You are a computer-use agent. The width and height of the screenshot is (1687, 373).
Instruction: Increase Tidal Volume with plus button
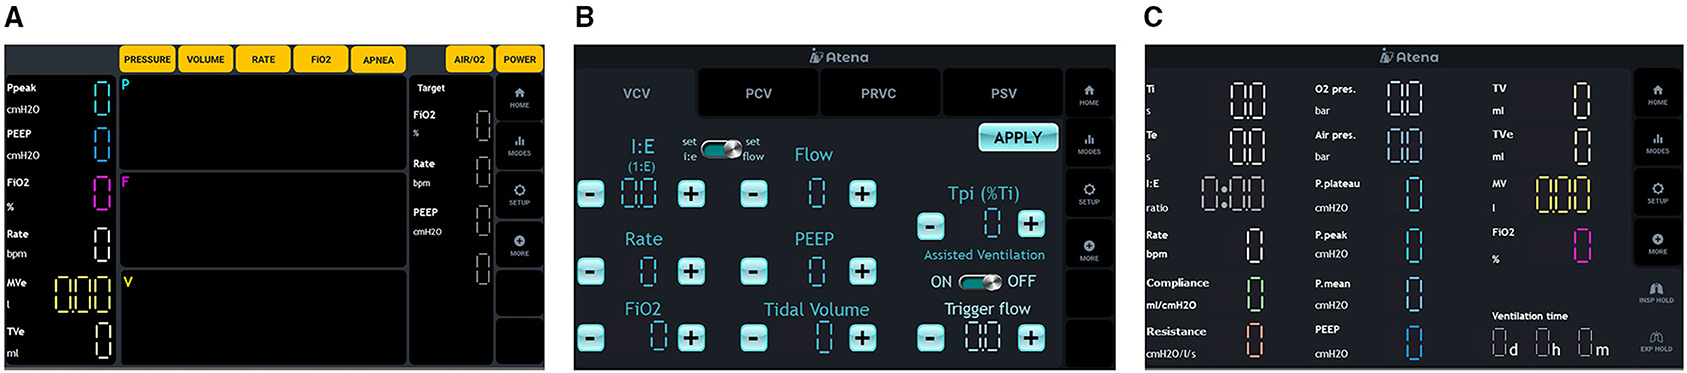coord(862,338)
